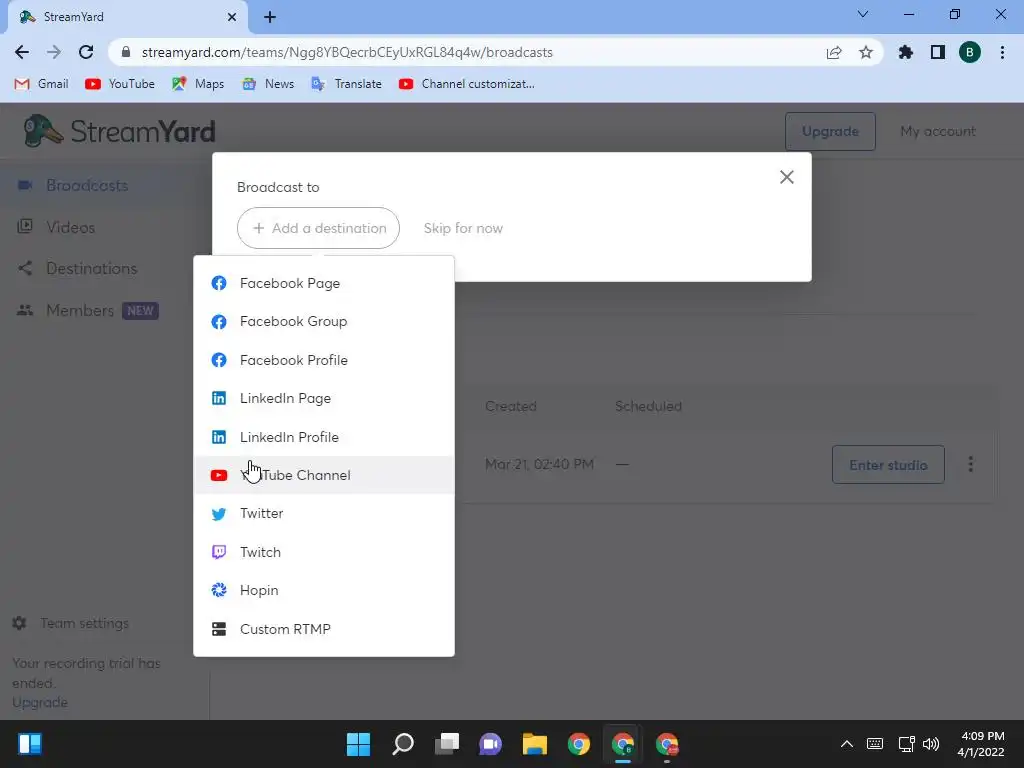1024x768 pixels.
Task: Open the Chrome extensions puzzle icon
Action: (x=905, y=52)
